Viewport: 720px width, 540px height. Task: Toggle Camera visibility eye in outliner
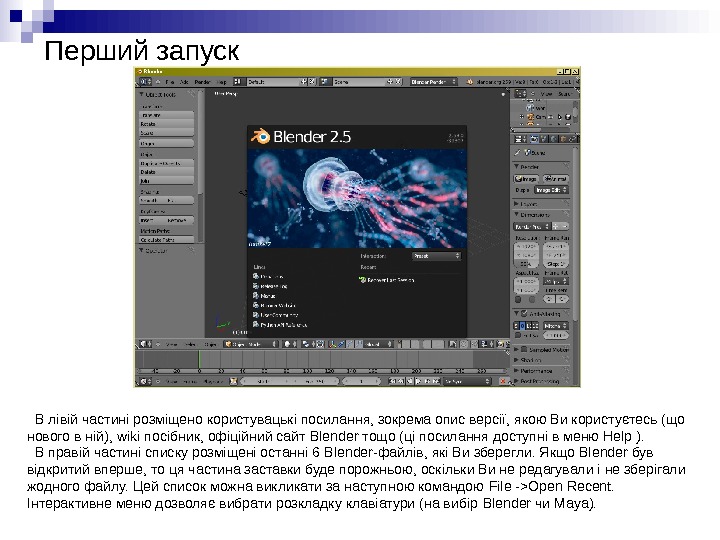point(552,117)
